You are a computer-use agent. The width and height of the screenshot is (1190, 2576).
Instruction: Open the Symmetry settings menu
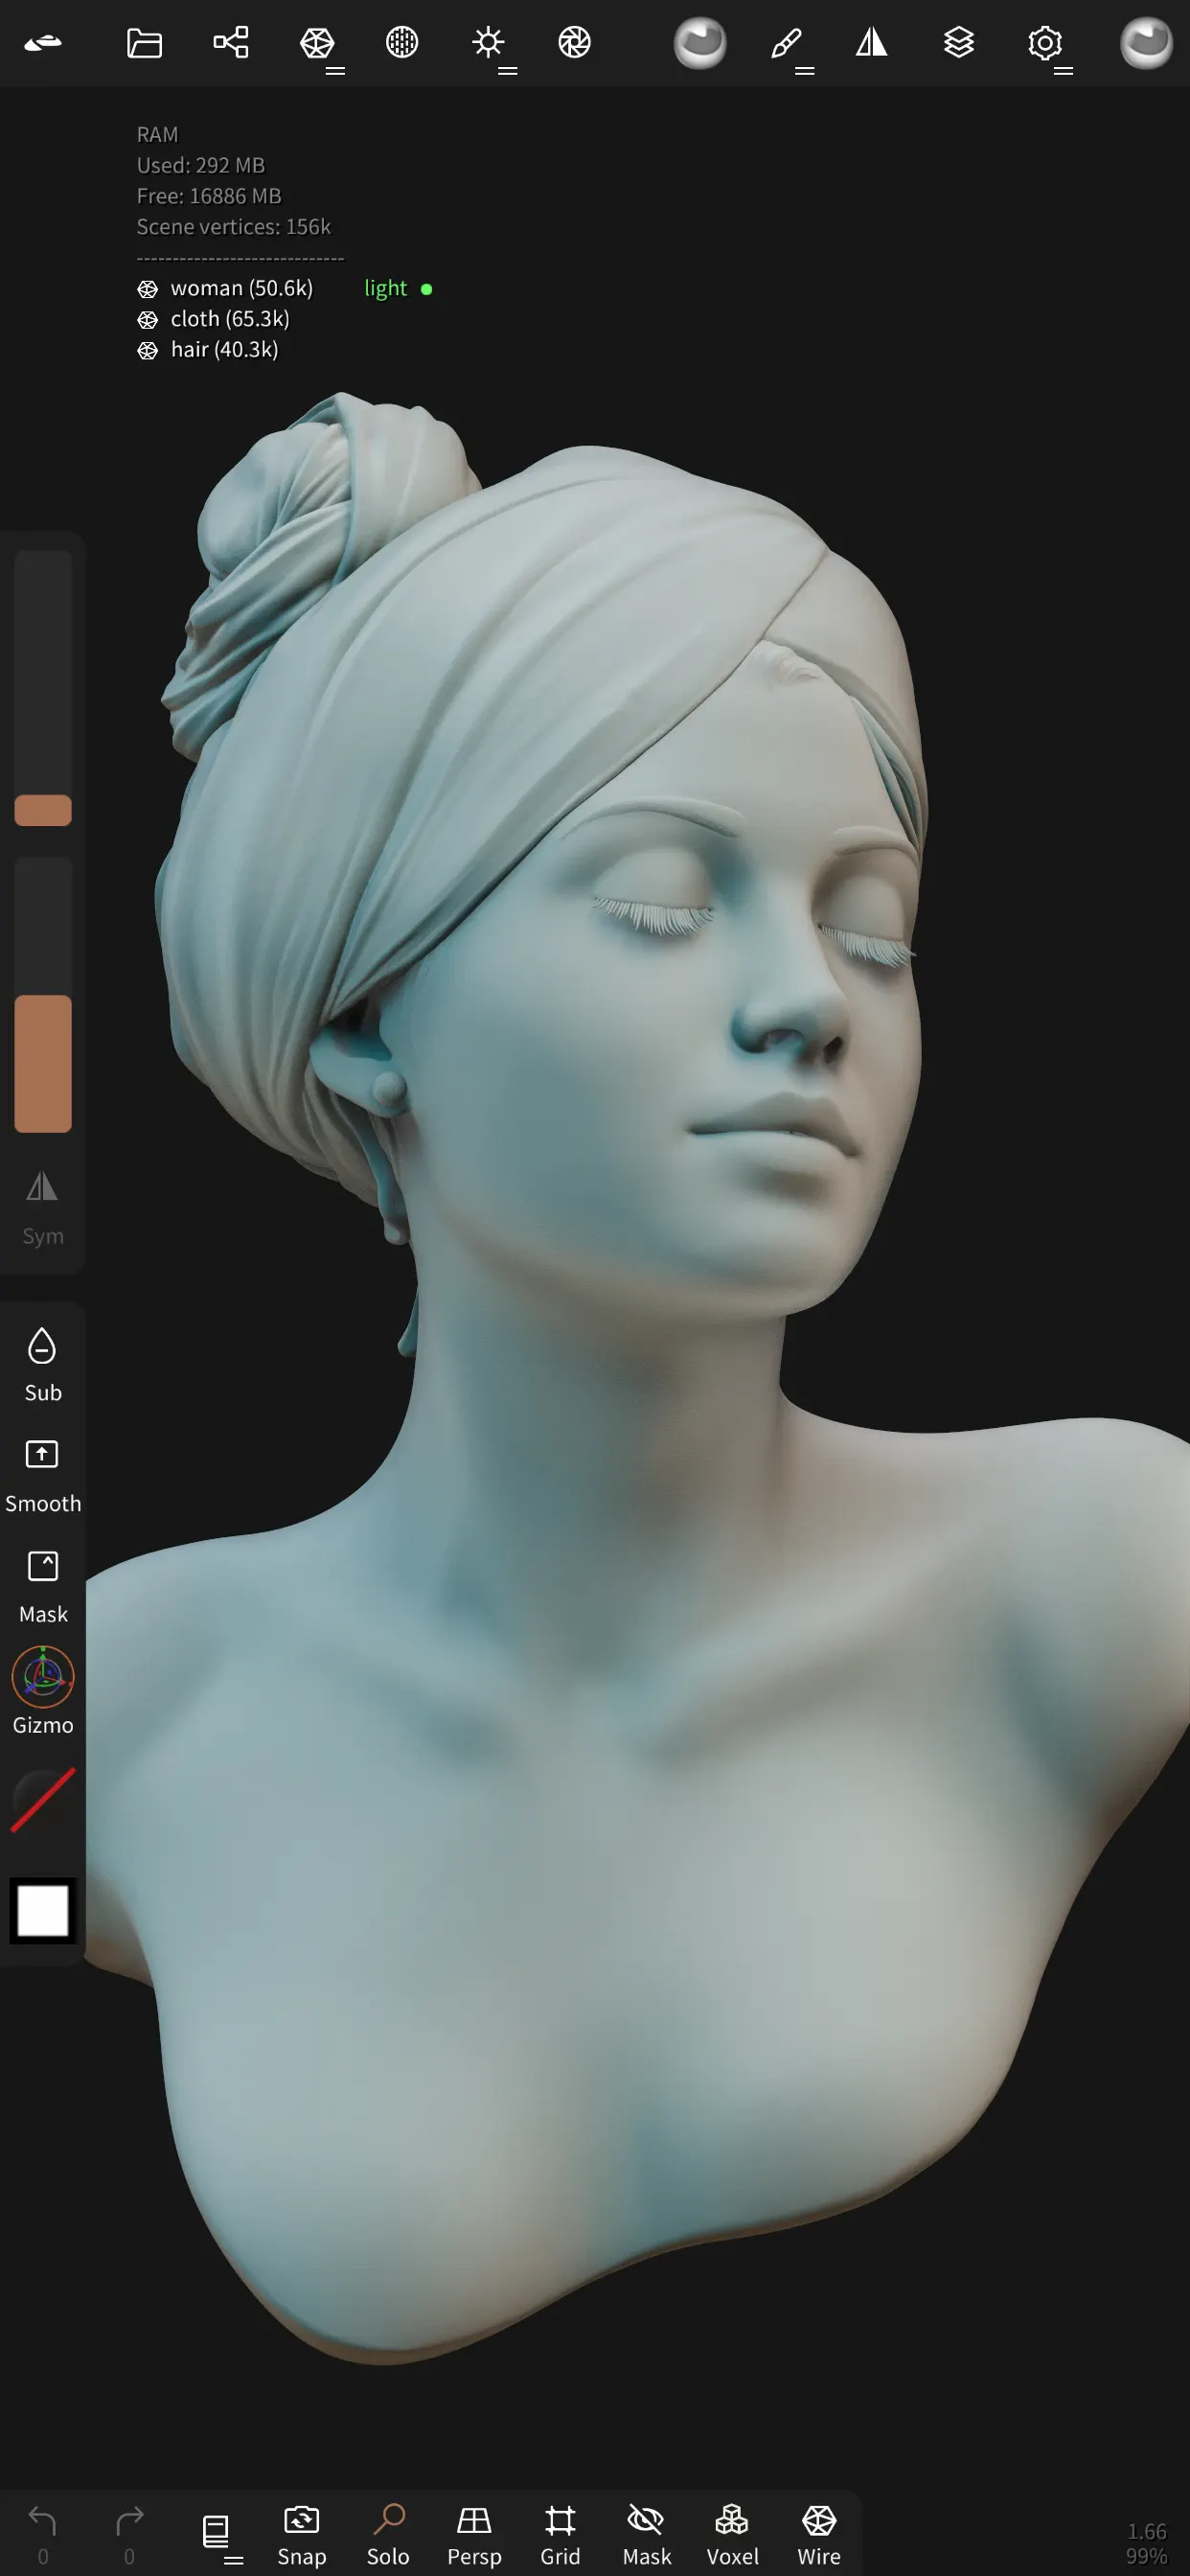[872, 42]
